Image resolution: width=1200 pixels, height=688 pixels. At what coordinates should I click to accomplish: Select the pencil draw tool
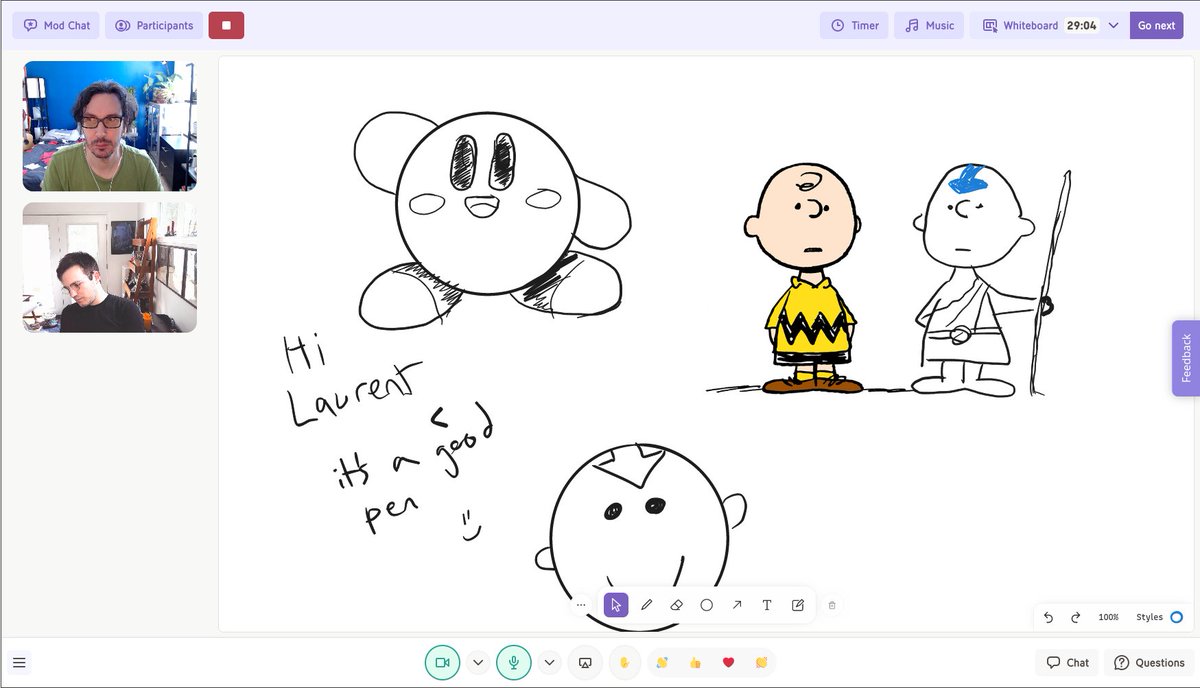[x=647, y=605]
